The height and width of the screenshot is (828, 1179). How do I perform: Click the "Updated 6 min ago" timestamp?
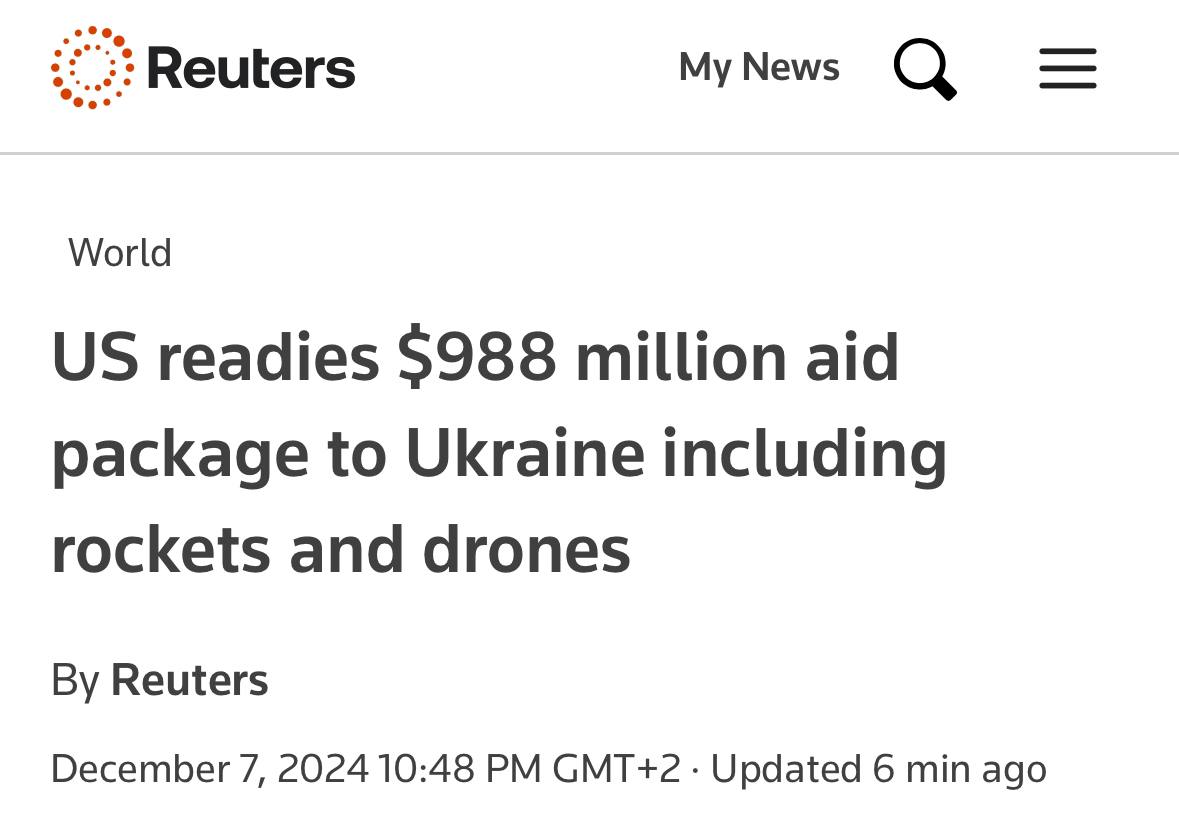(878, 769)
